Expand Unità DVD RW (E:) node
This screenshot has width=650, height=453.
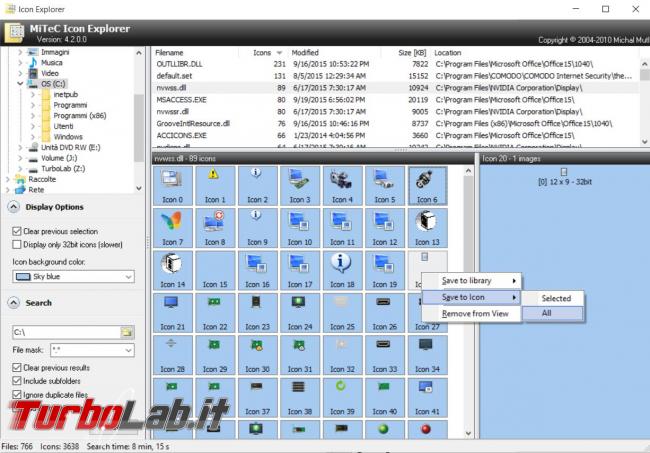(x=20, y=147)
